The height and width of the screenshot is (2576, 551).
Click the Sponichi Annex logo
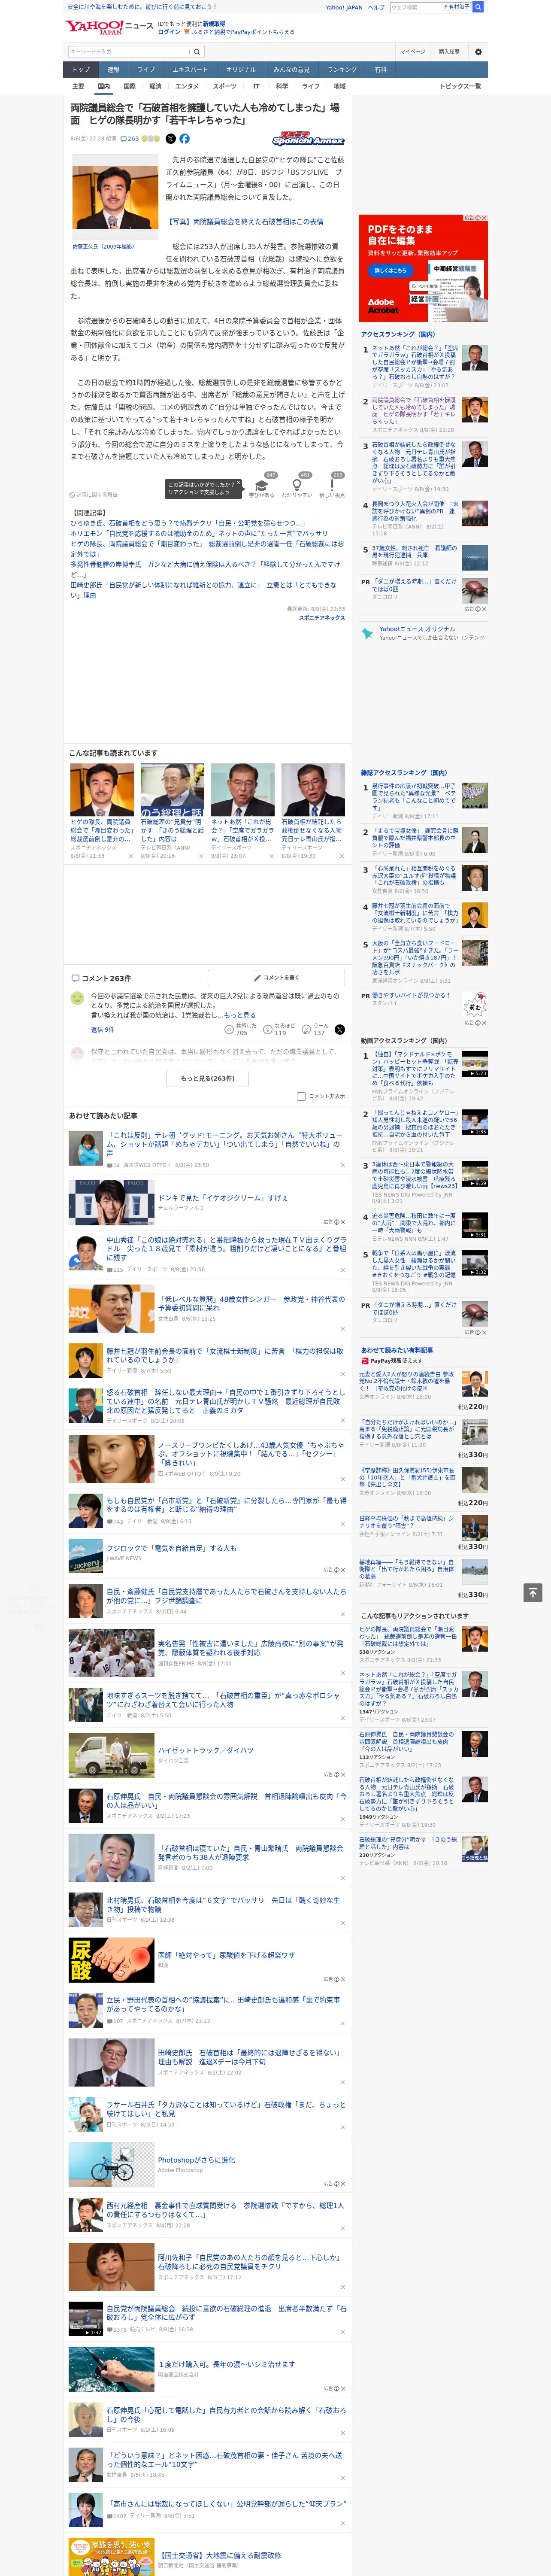pos(308,139)
